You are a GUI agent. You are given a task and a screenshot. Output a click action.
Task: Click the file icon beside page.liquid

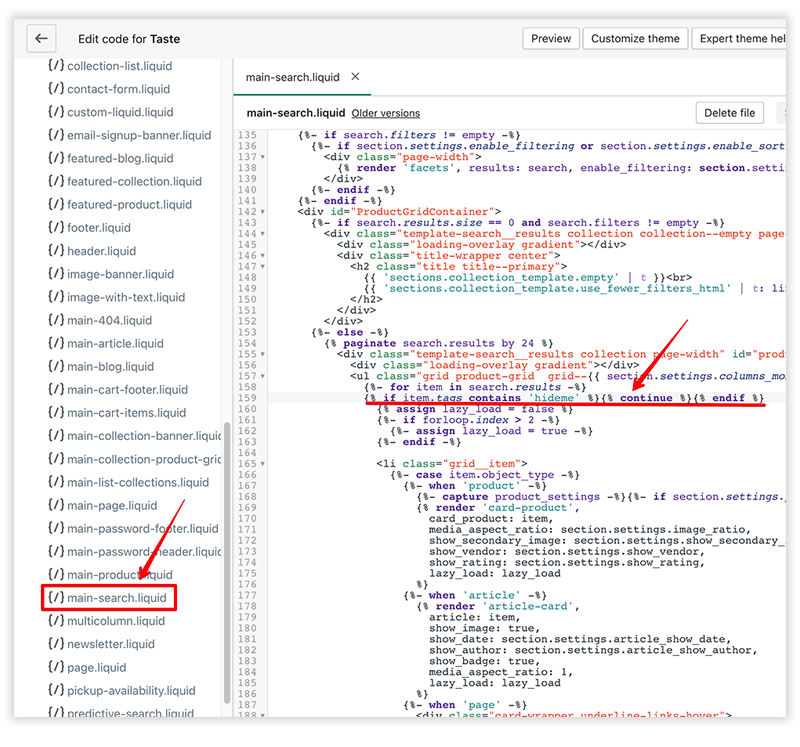tap(56, 667)
